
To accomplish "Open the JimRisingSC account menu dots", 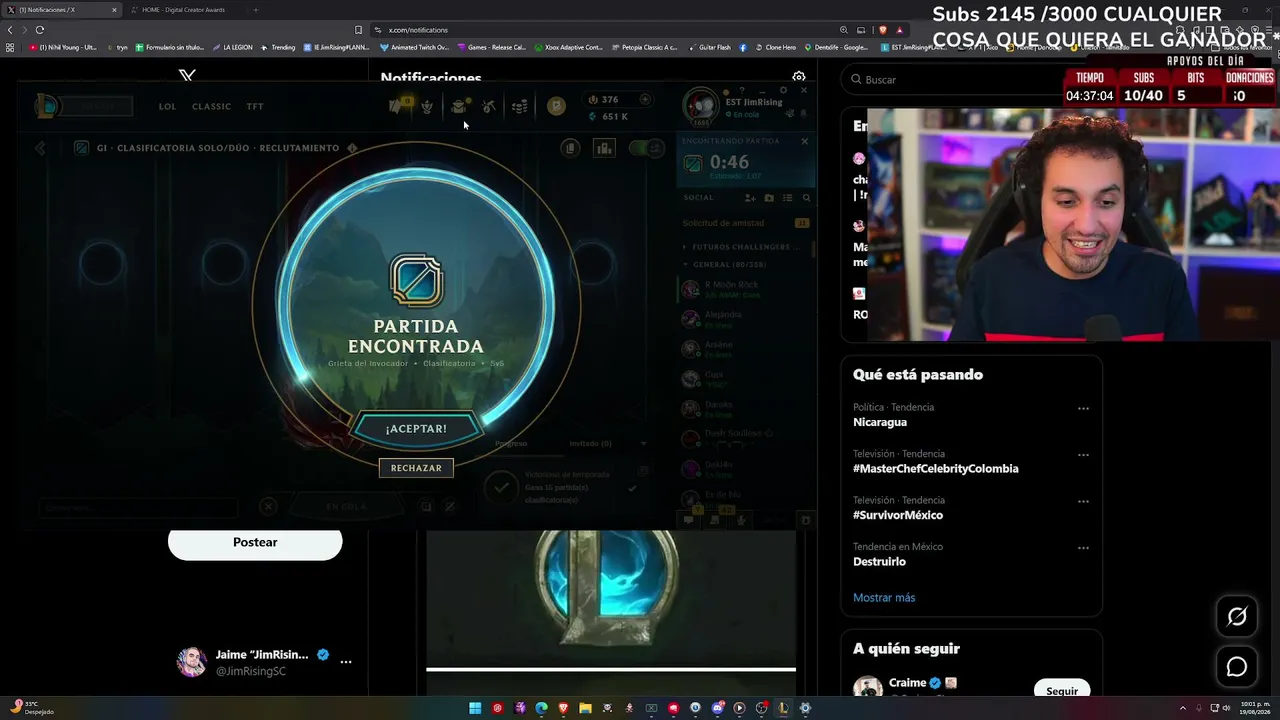I will (346, 662).
